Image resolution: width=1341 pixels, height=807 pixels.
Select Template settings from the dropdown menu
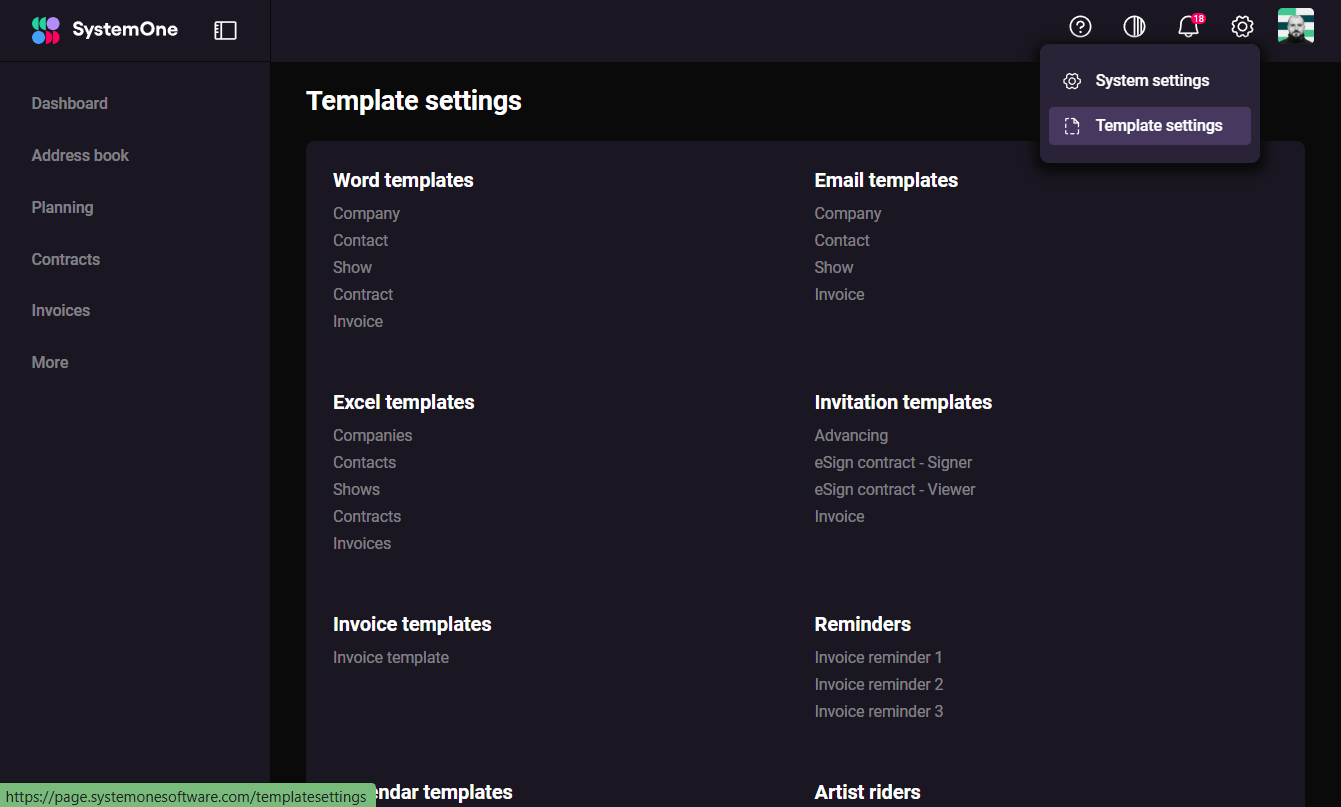click(1159, 125)
